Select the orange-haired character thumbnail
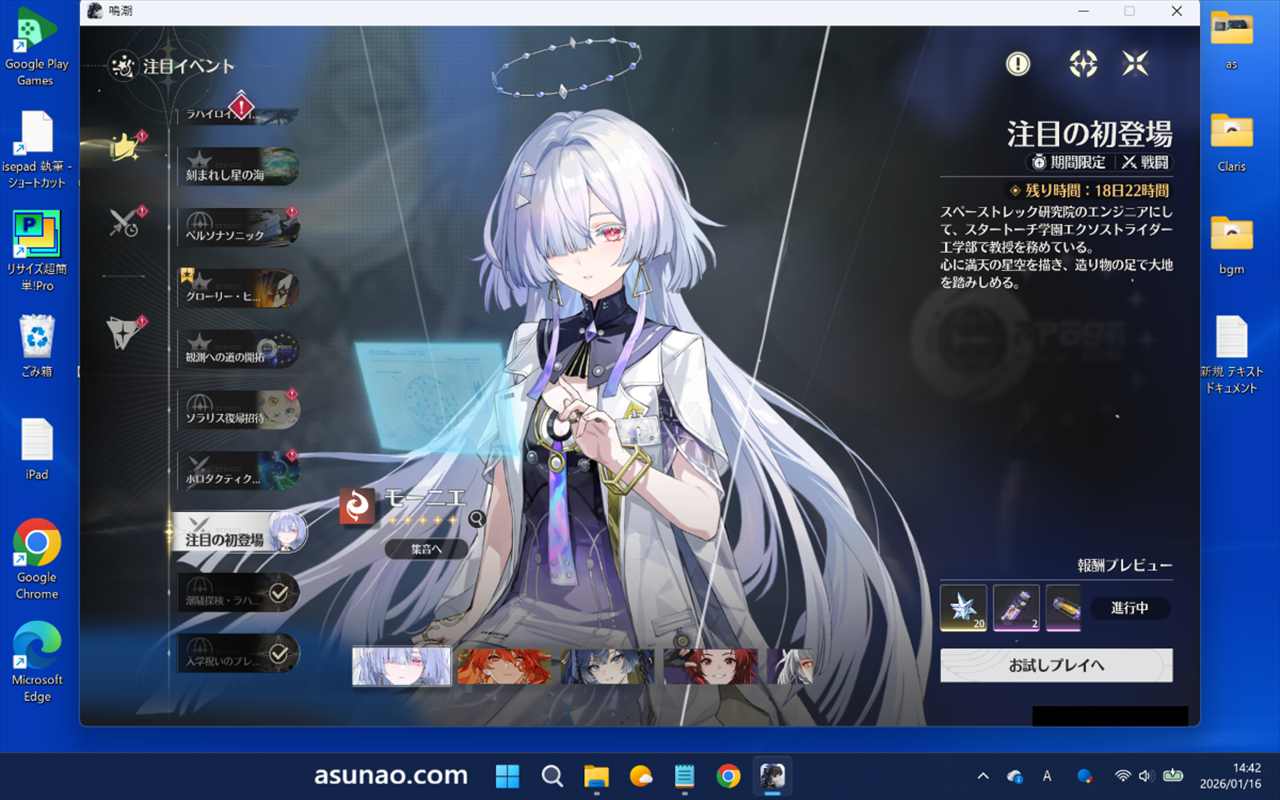 pos(504,667)
